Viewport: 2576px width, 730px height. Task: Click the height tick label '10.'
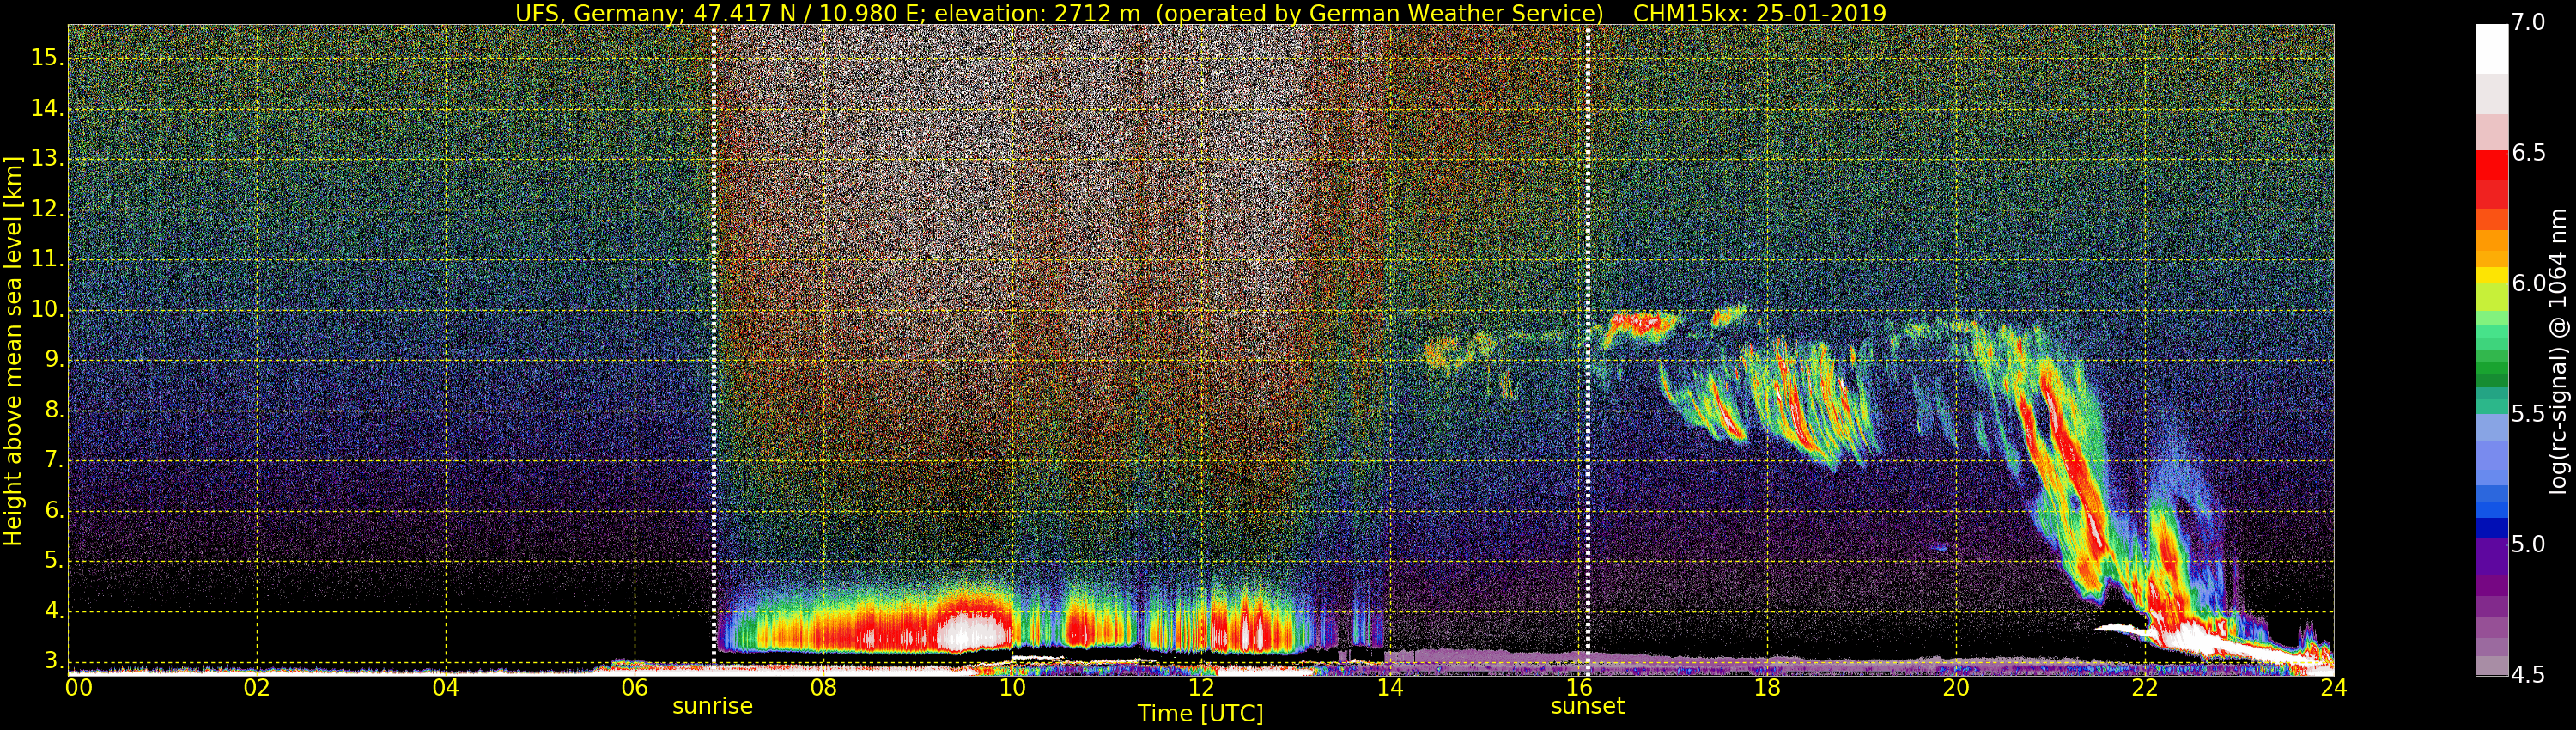[47, 310]
